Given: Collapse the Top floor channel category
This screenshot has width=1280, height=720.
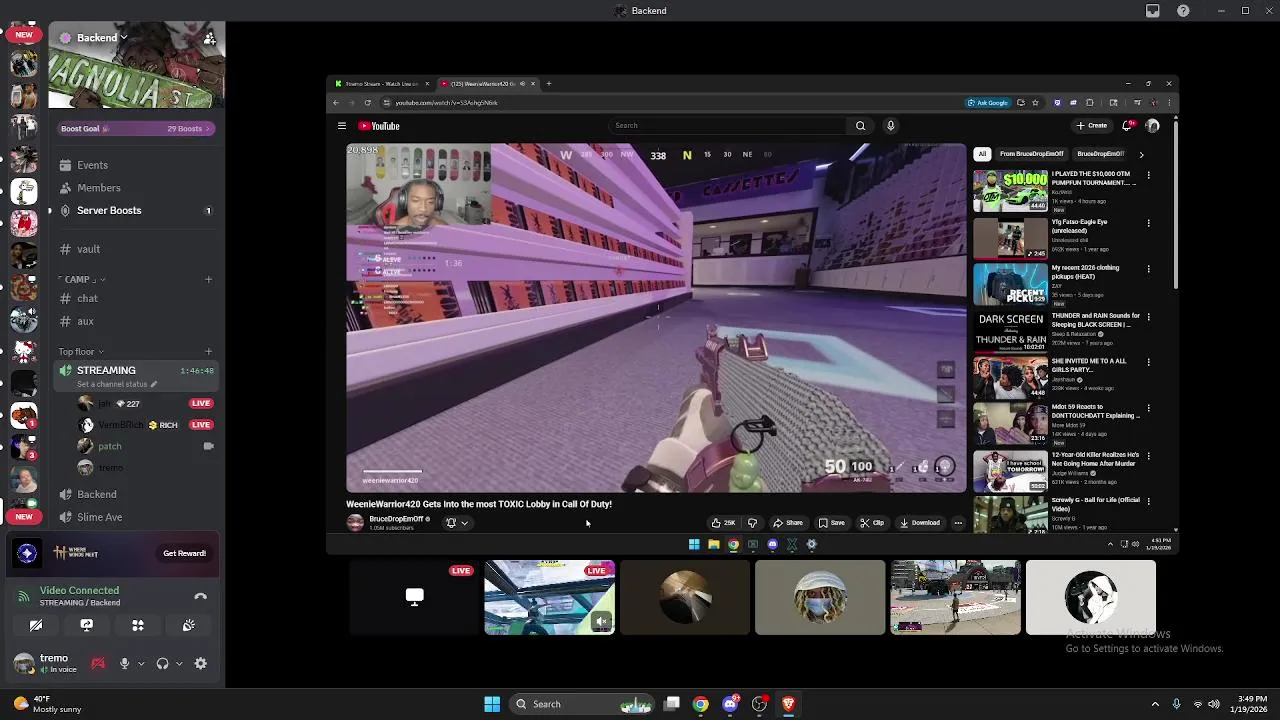Looking at the screenshot, I should [x=80, y=352].
